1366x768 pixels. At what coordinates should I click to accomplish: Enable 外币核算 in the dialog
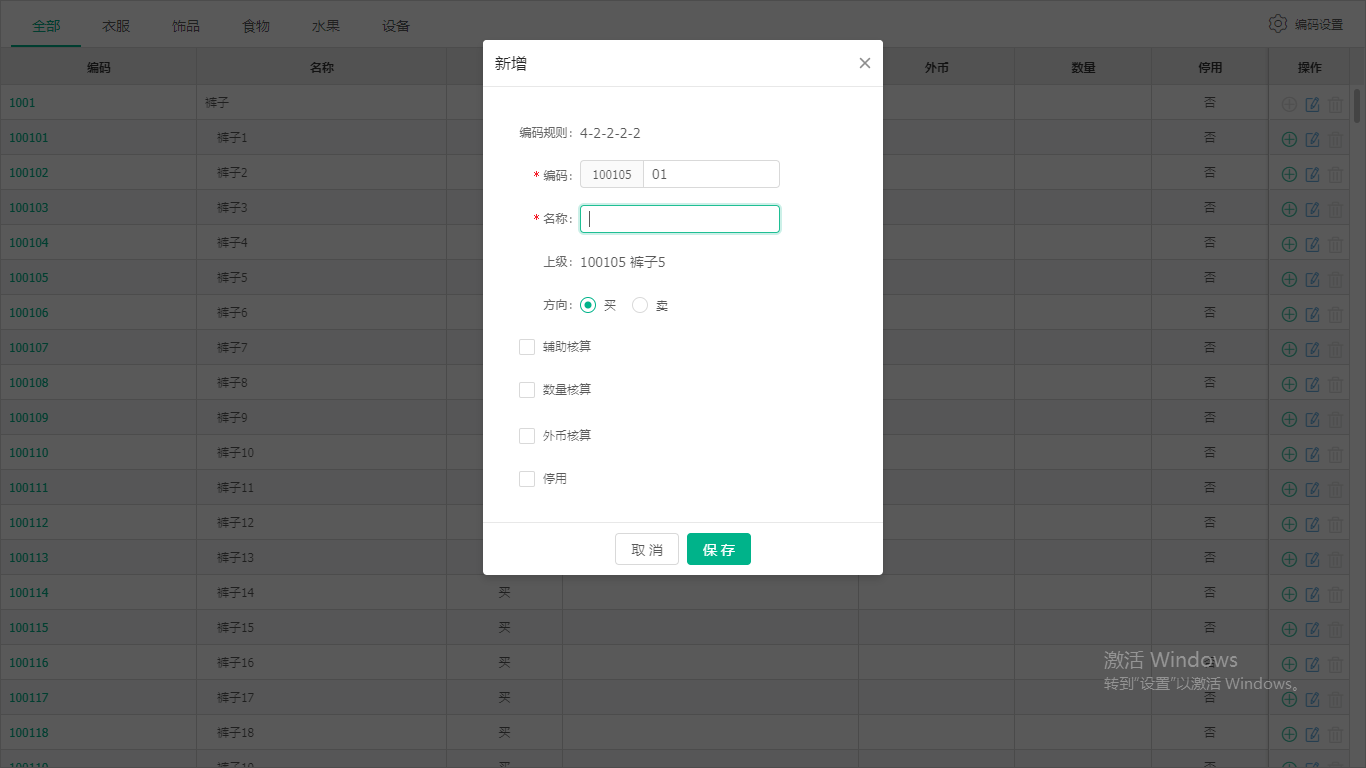[527, 435]
